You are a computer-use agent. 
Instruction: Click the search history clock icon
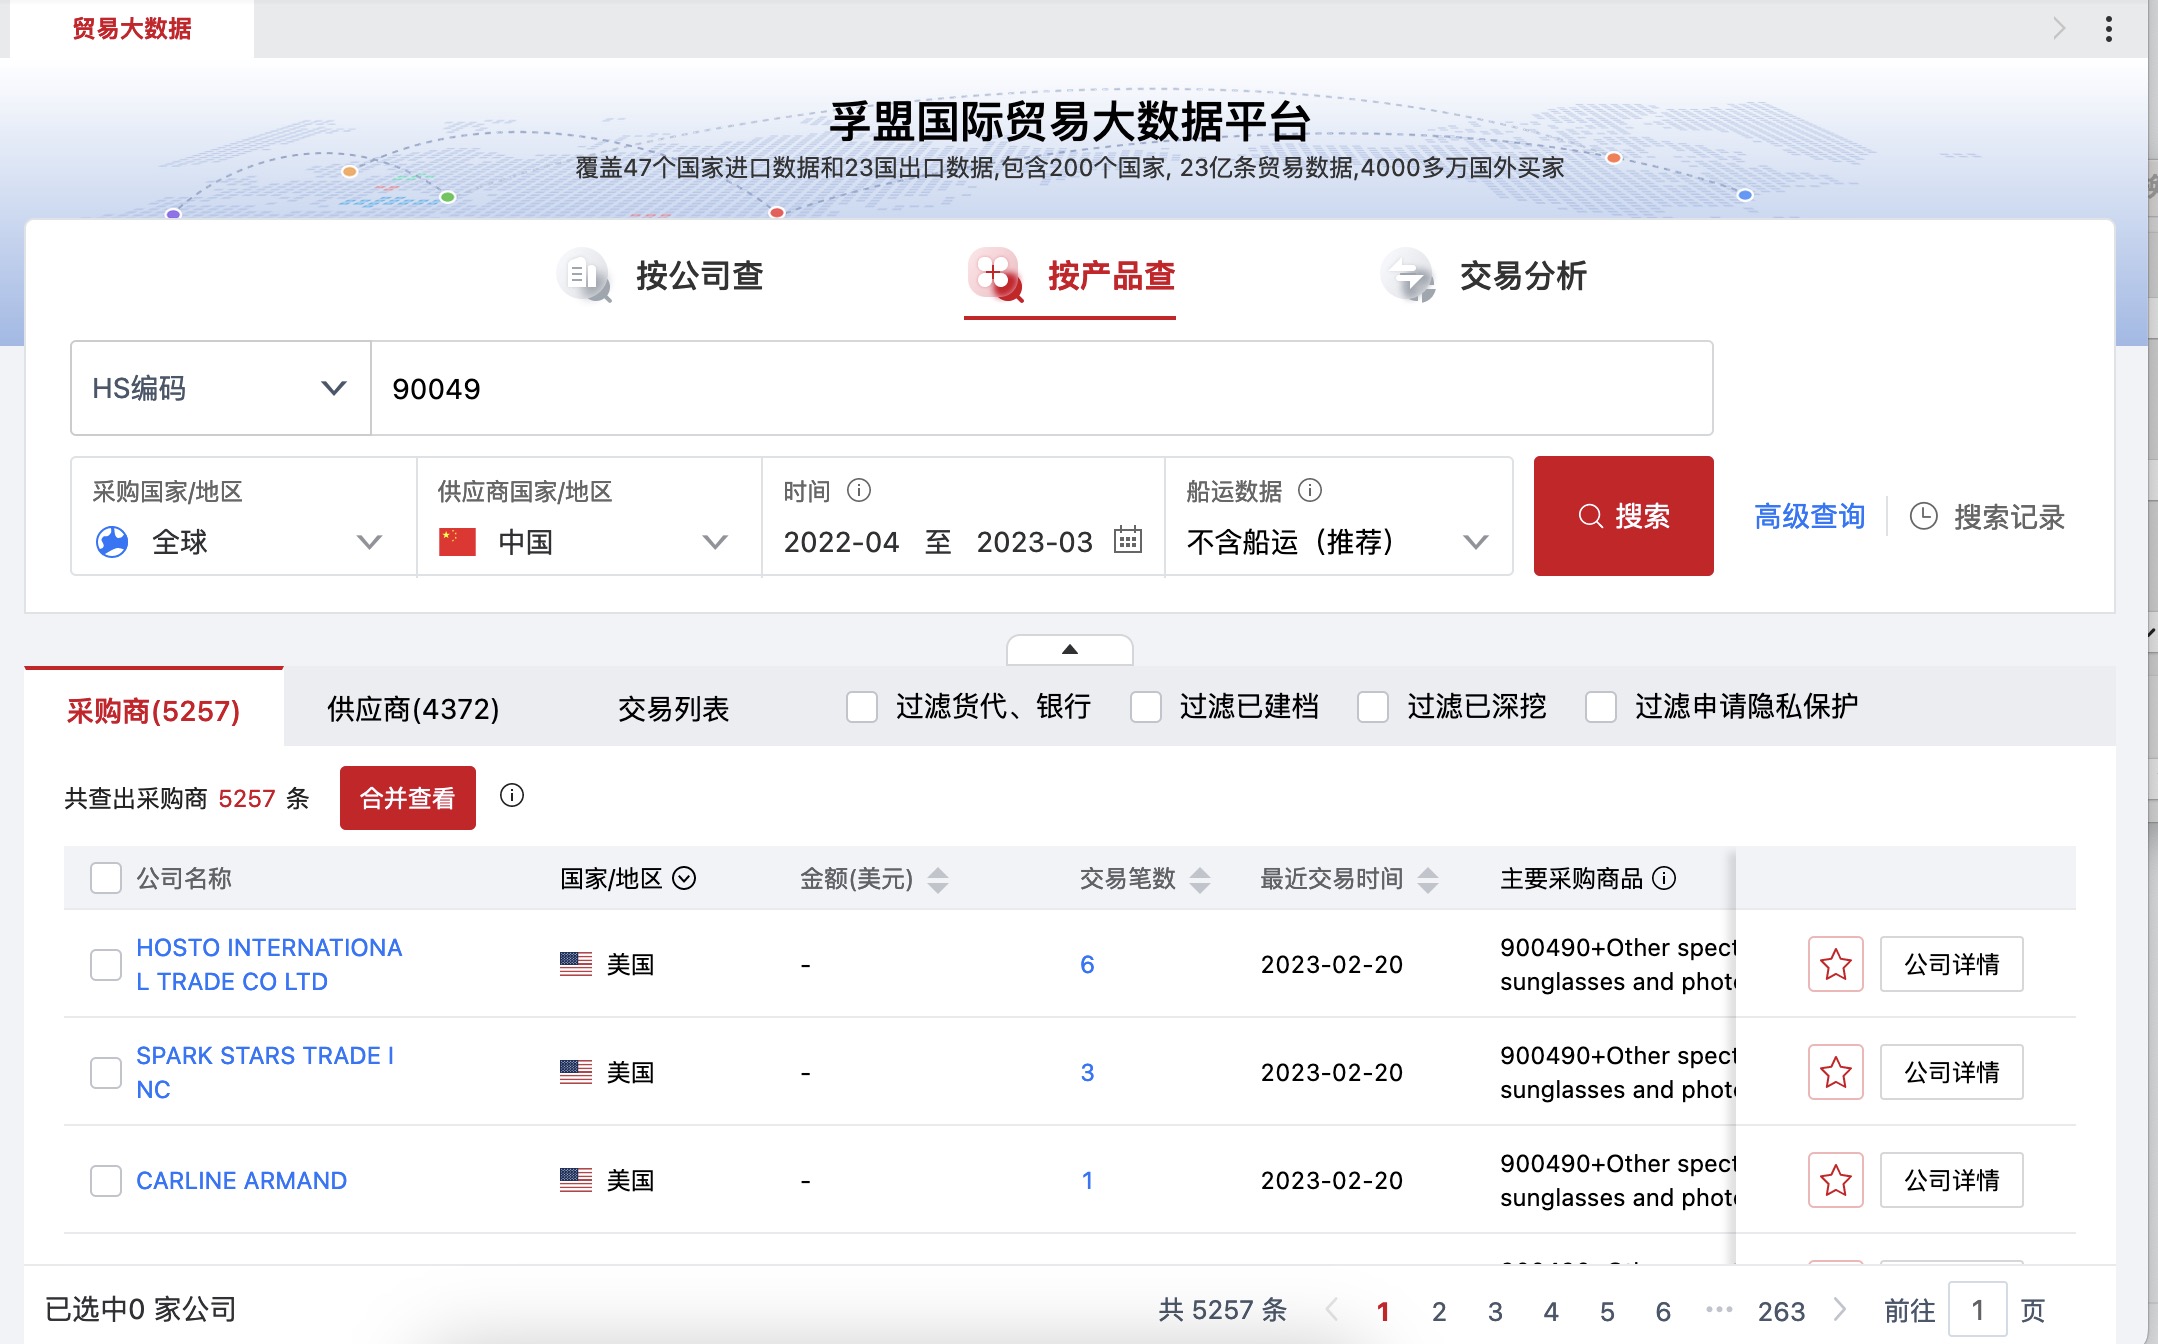(1923, 517)
